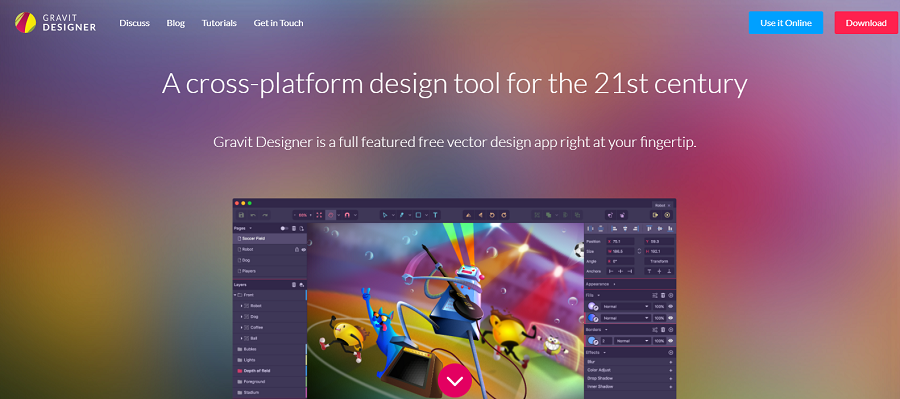Click the save icon in the app toolbar
The width and height of the screenshot is (900, 399).
click(x=241, y=215)
